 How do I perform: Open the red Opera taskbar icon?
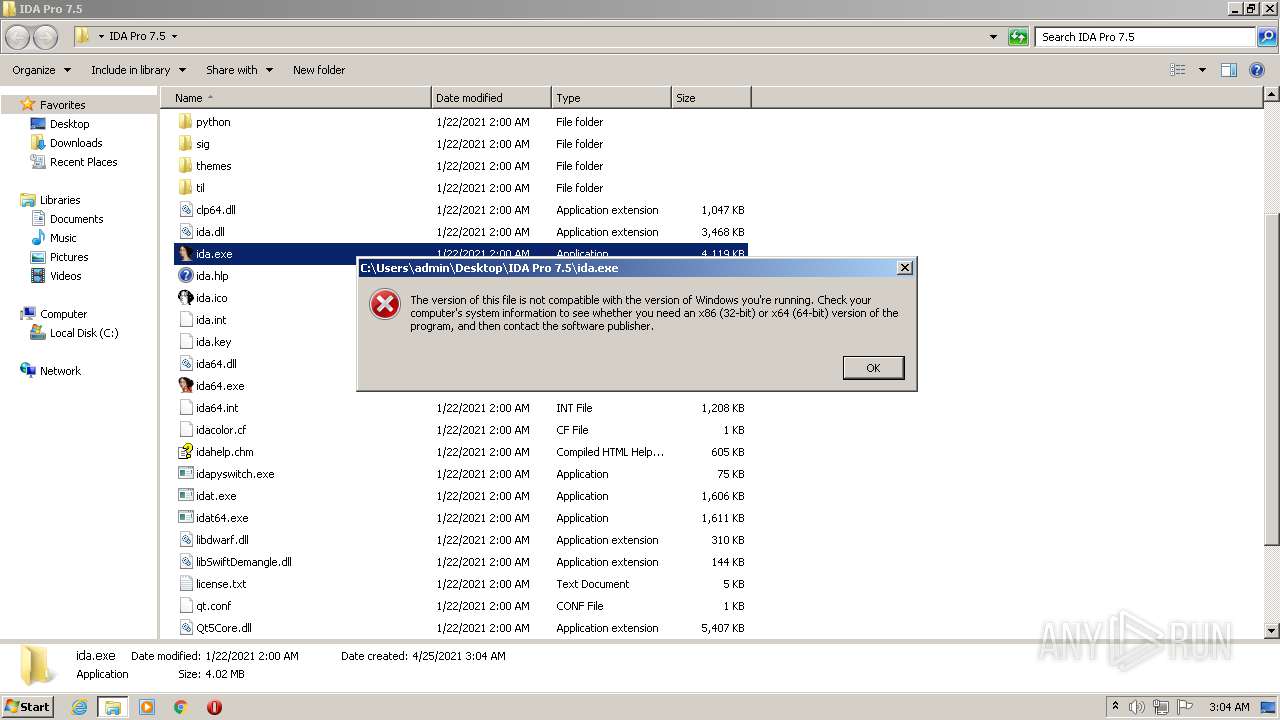[214, 707]
